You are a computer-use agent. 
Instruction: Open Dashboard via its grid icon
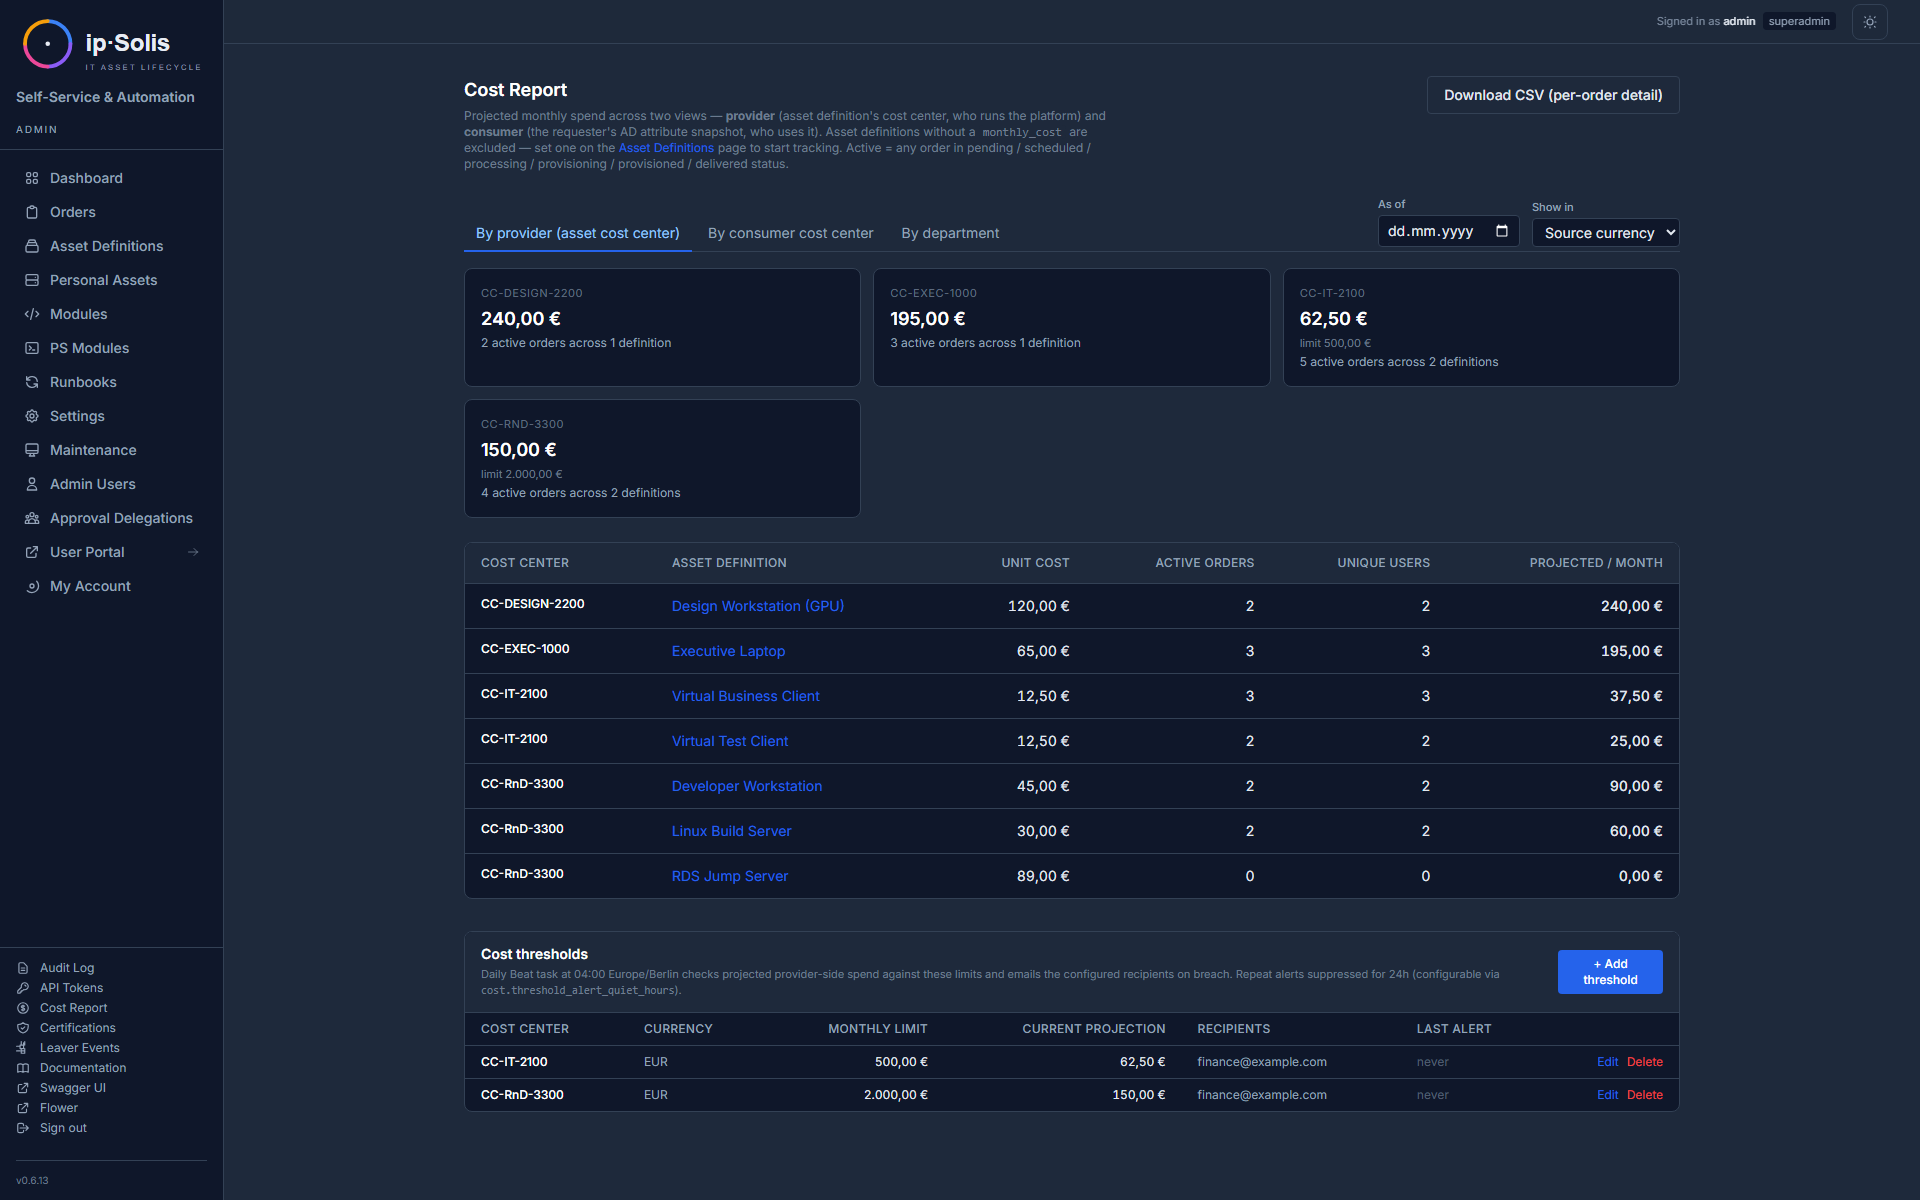click(x=32, y=178)
